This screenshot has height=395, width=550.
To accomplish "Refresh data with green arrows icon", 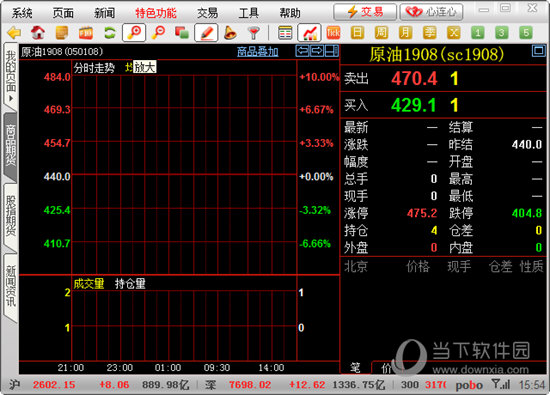I will pos(110,33).
